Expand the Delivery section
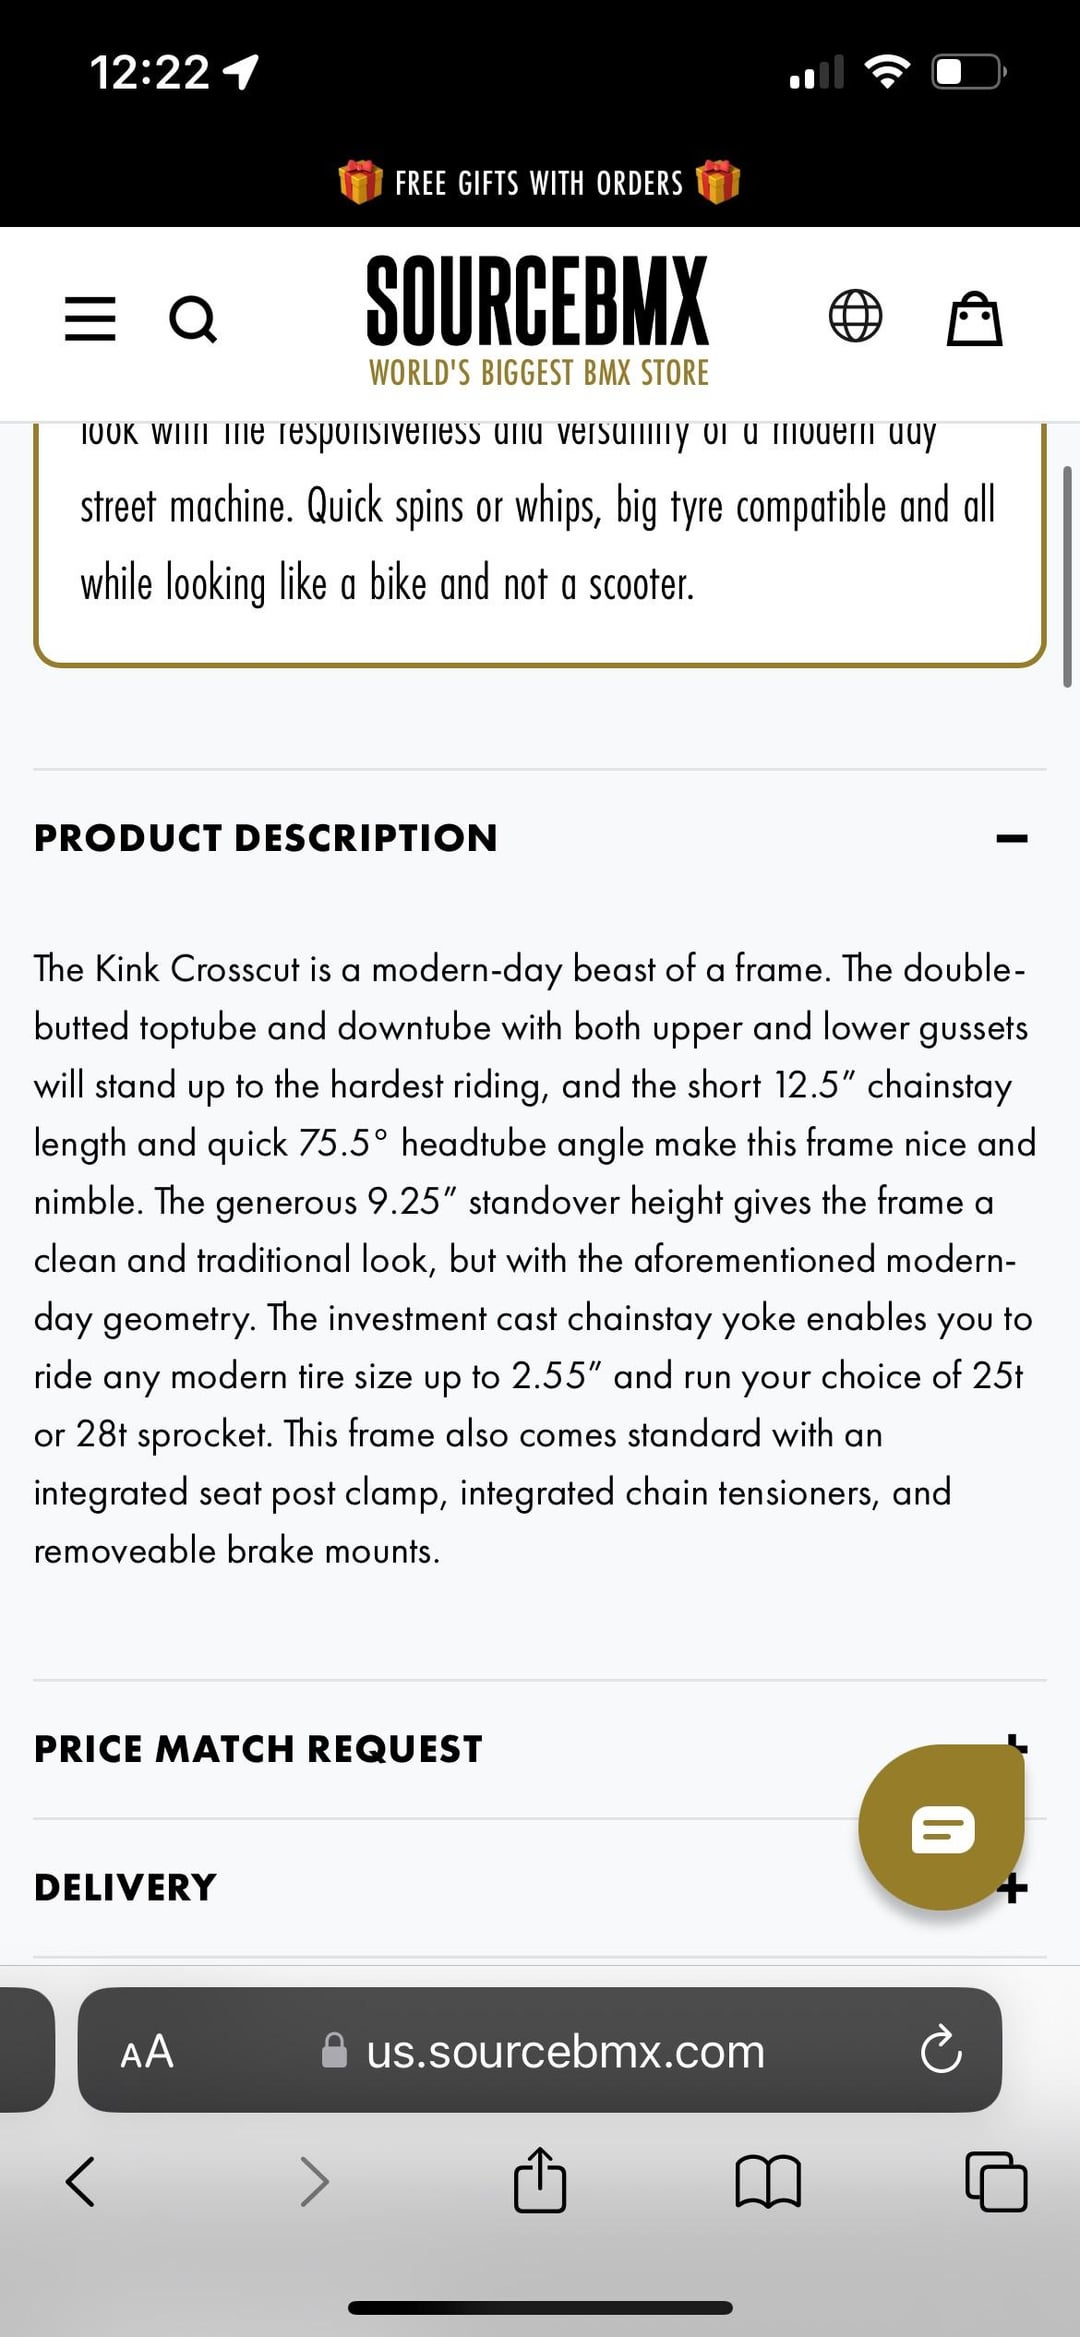The height and width of the screenshot is (2337, 1080). (540, 1887)
